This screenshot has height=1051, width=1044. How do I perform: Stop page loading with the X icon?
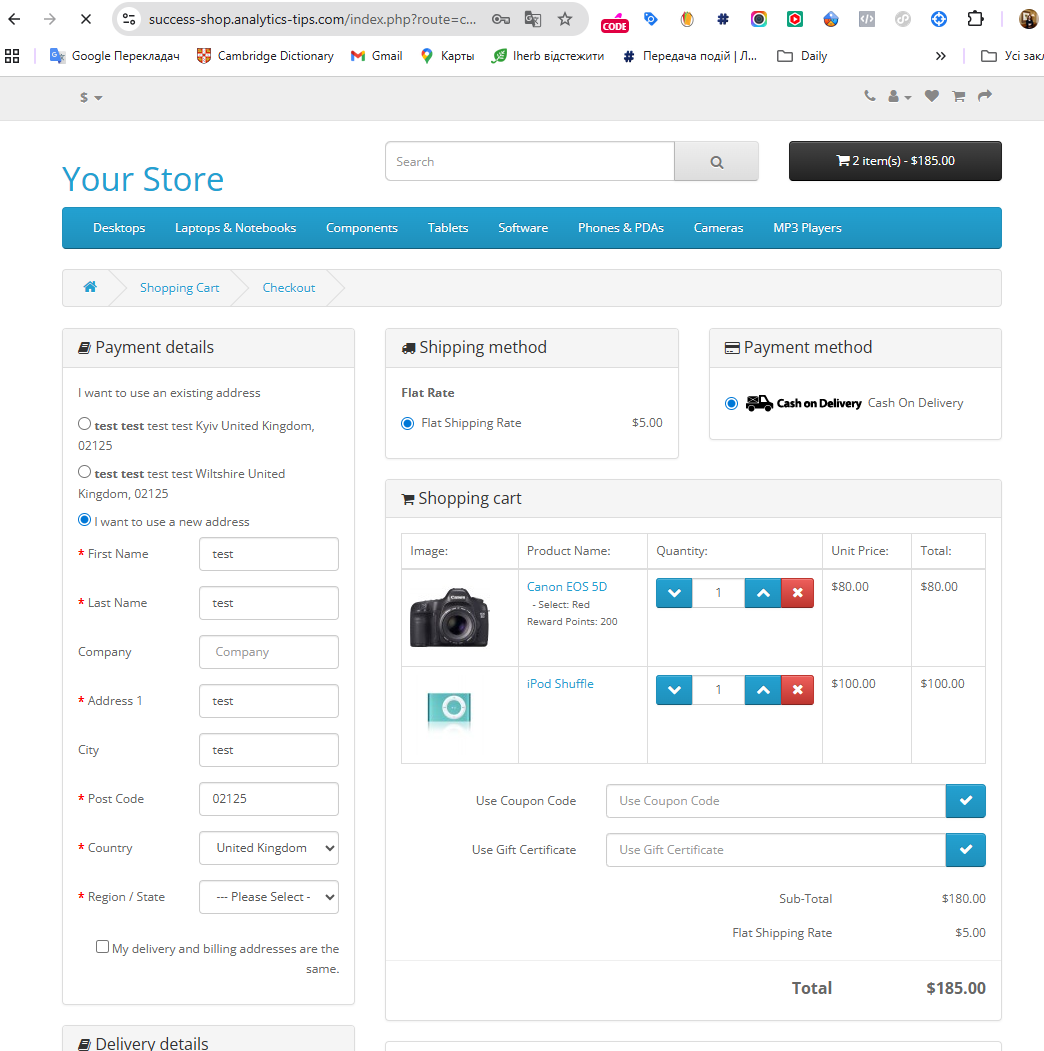pos(86,19)
